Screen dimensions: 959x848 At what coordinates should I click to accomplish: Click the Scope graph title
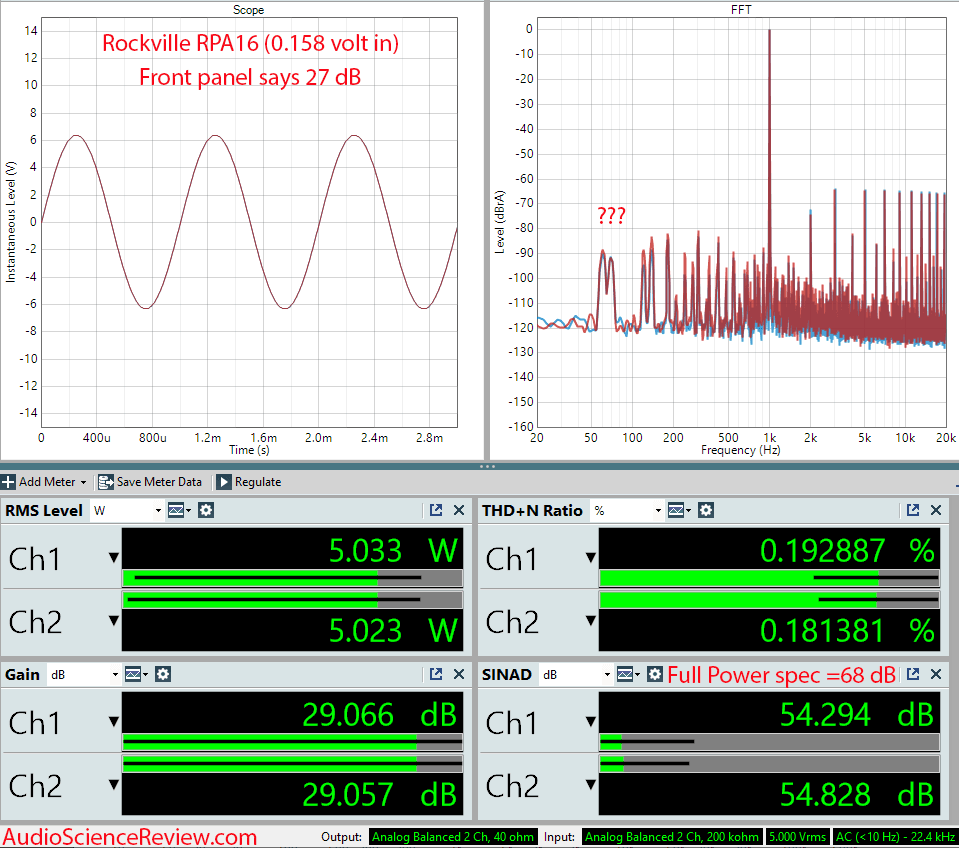point(248,10)
